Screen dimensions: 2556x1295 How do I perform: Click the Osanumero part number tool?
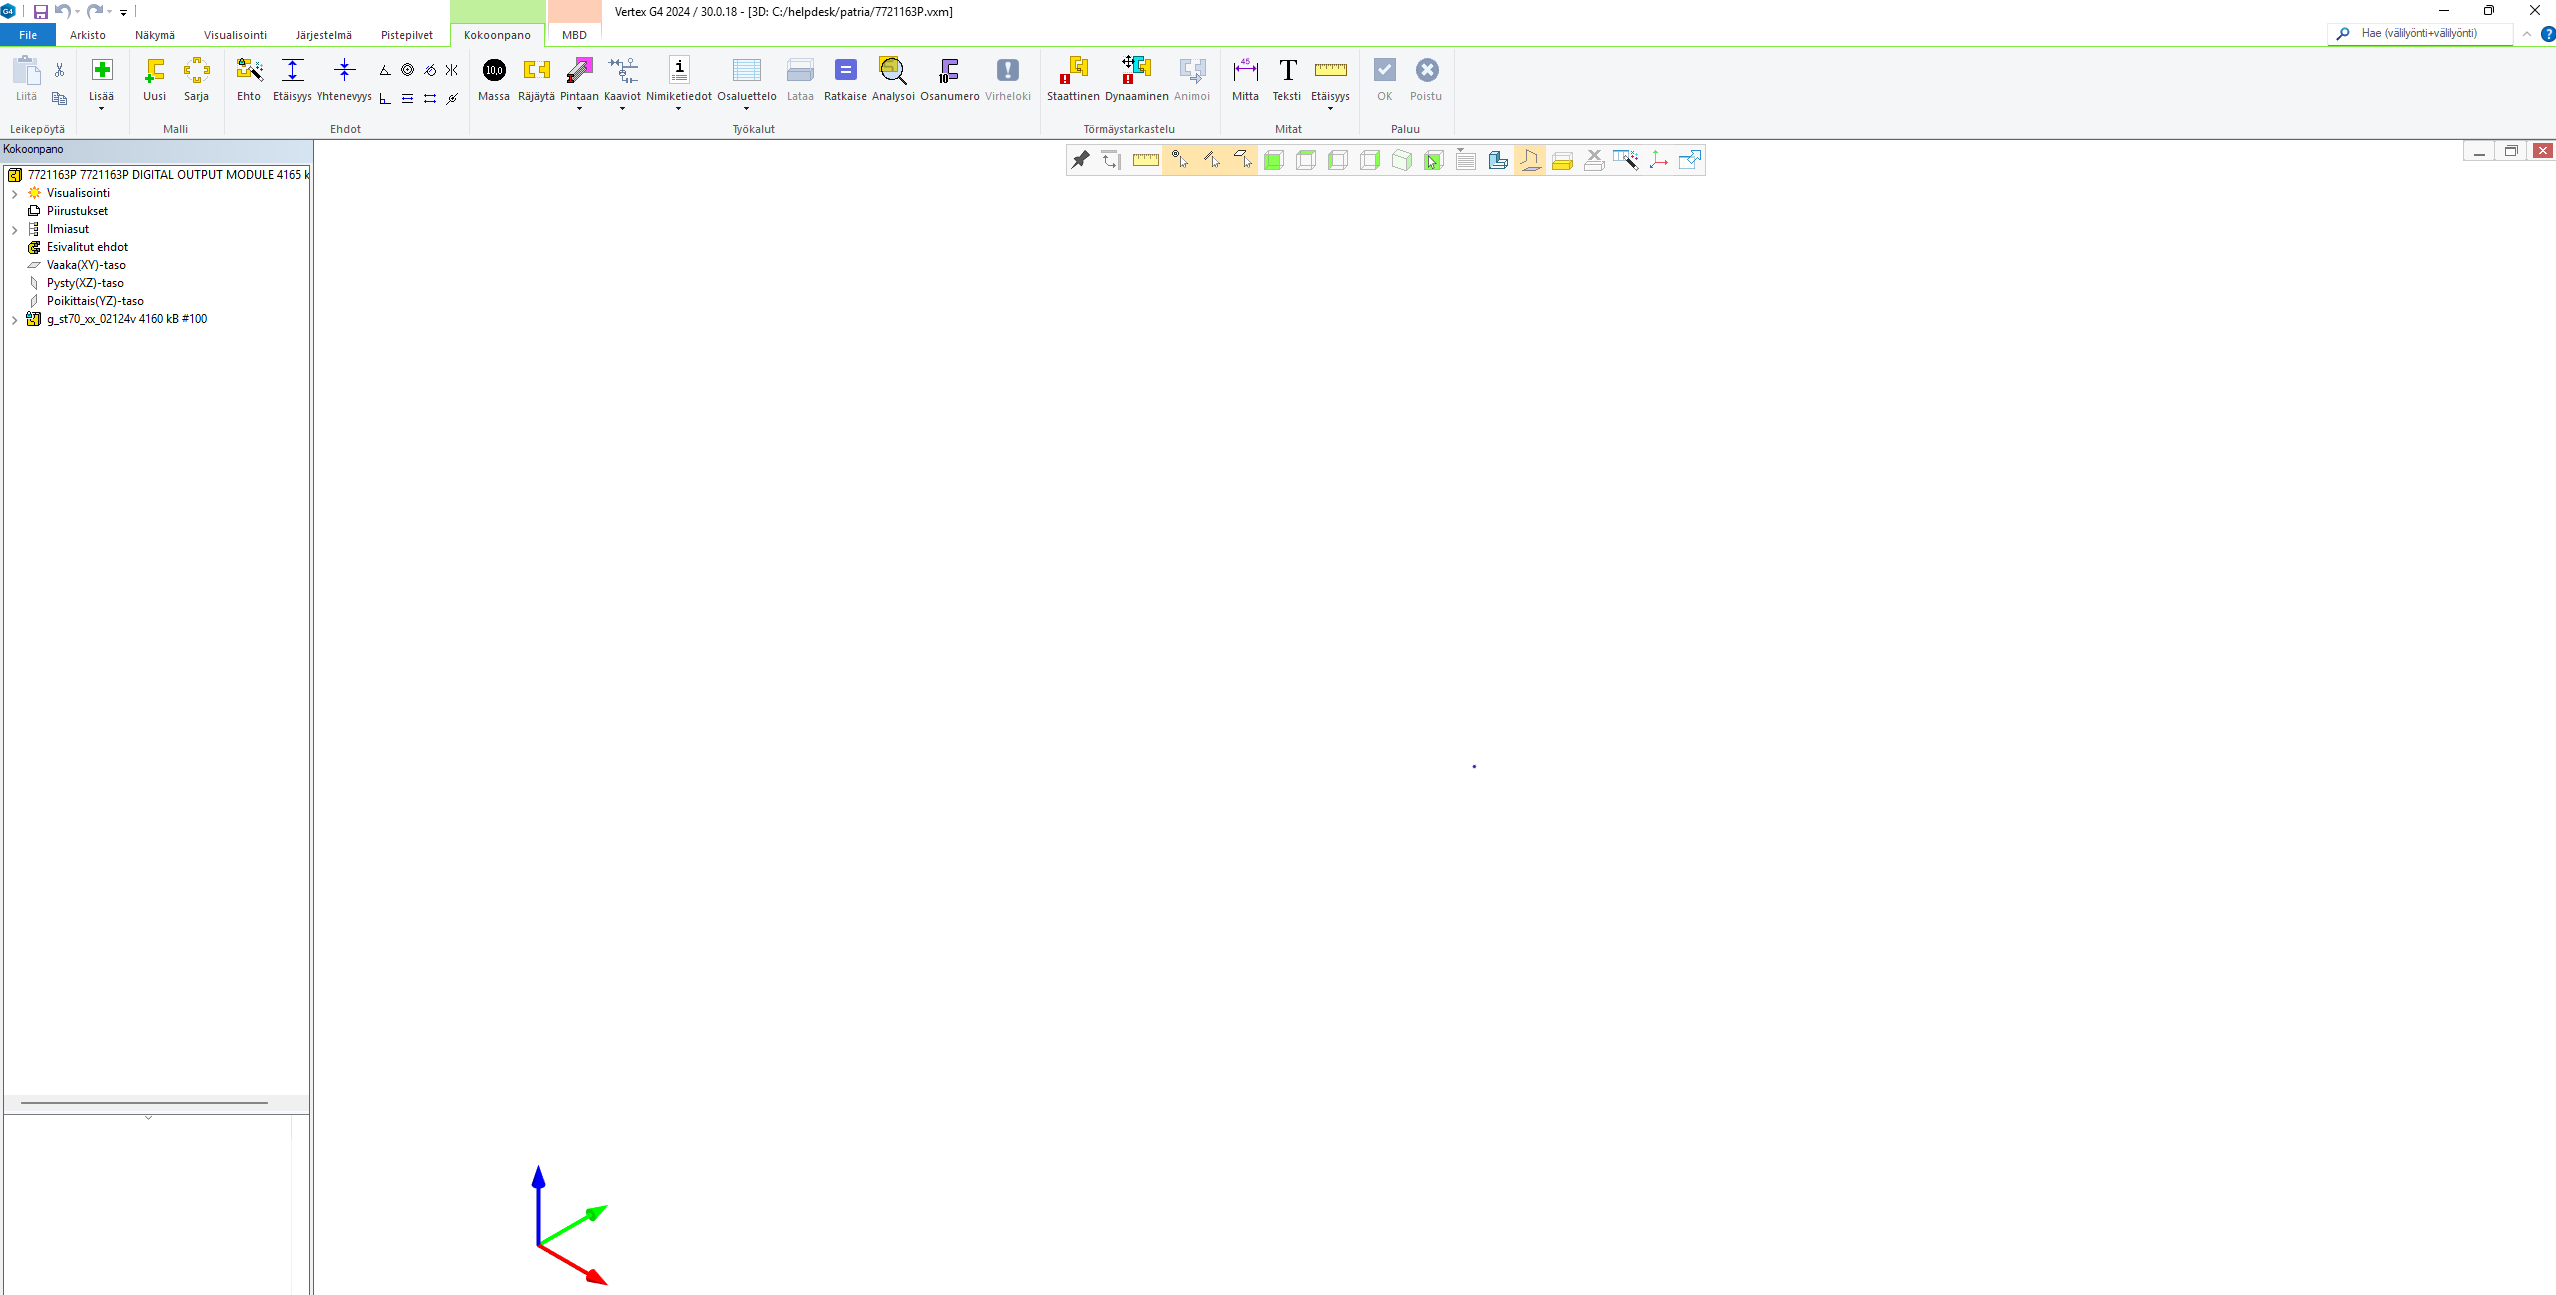[x=949, y=80]
